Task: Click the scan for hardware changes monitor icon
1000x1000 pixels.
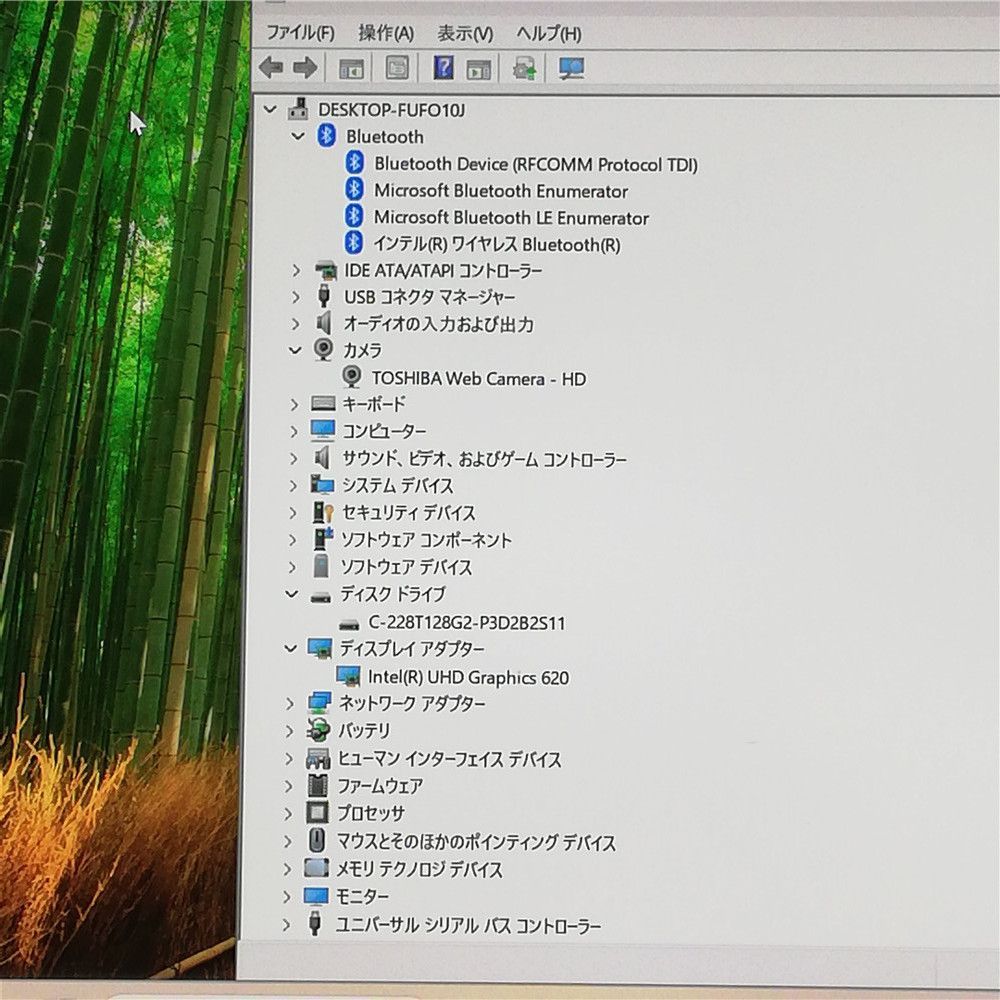Action: coord(572,68)
